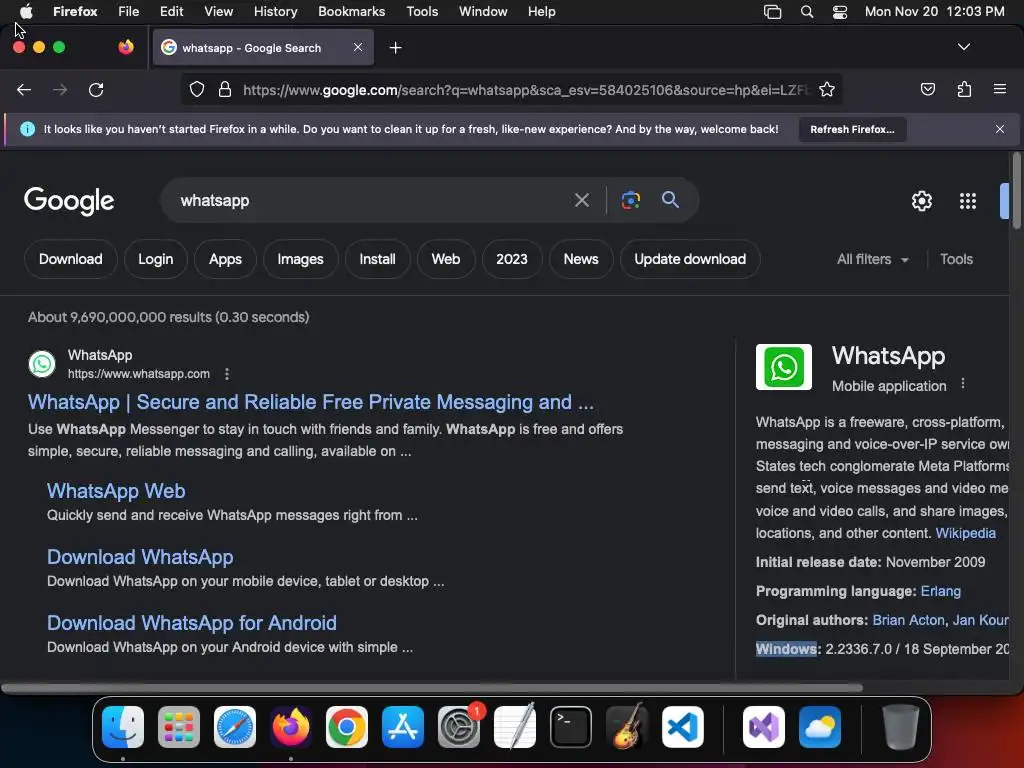Open the Bookmarks menu
The width and height of the screenshot is (1024, 768).
(351, 11)
